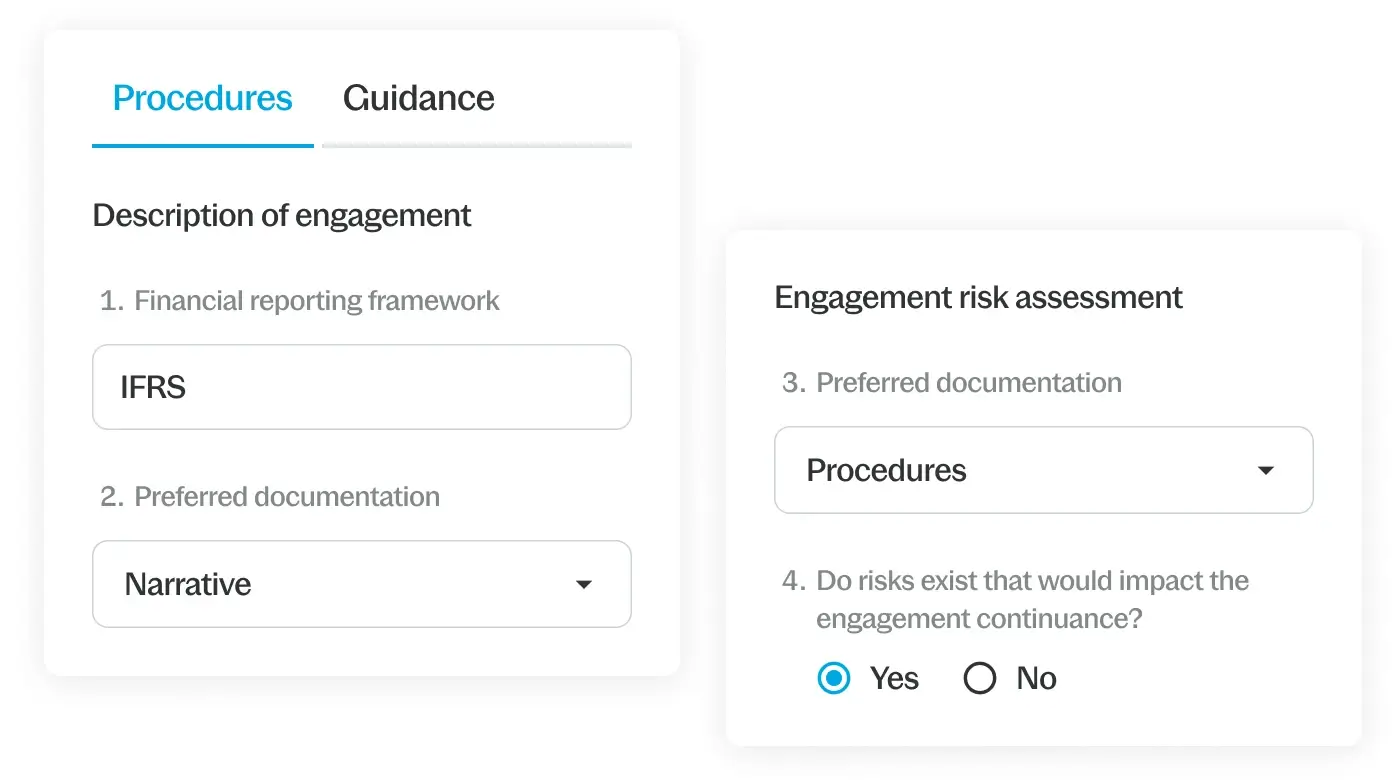1392x784 pixels.
Task: Click the 'No' text label
Action: coord(1036,679)
